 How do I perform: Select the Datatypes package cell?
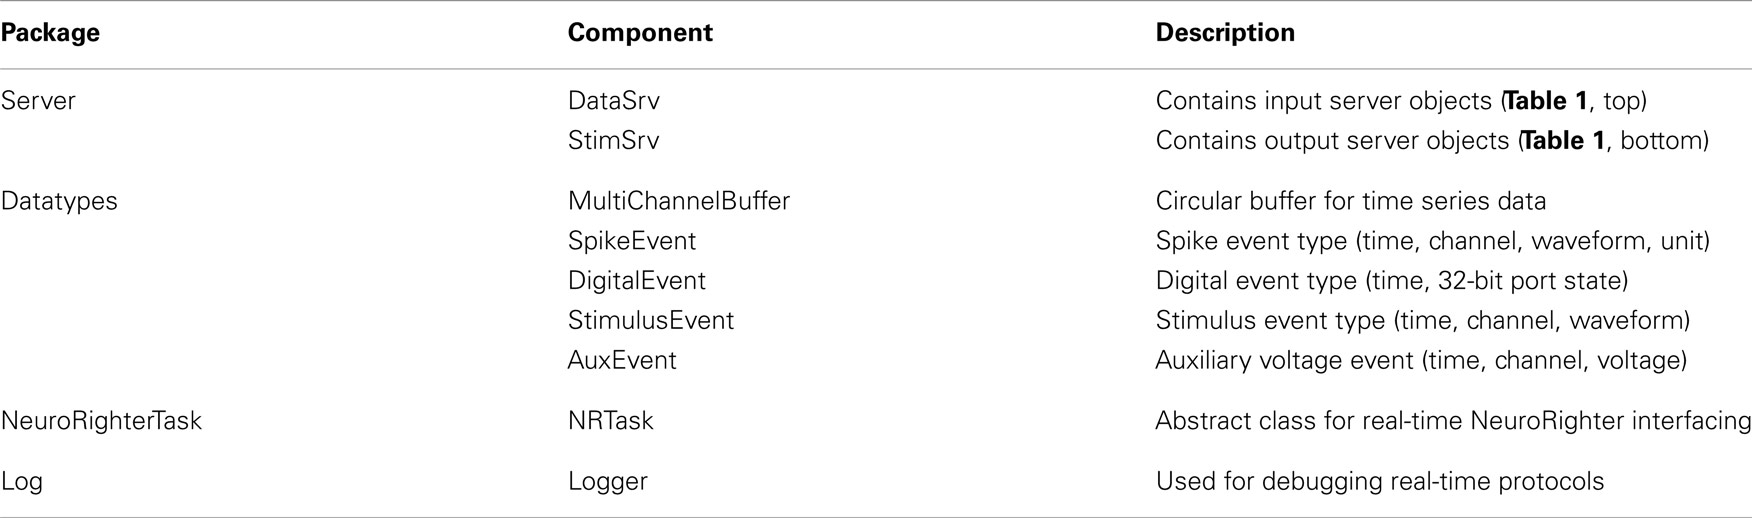pos(59,201)
